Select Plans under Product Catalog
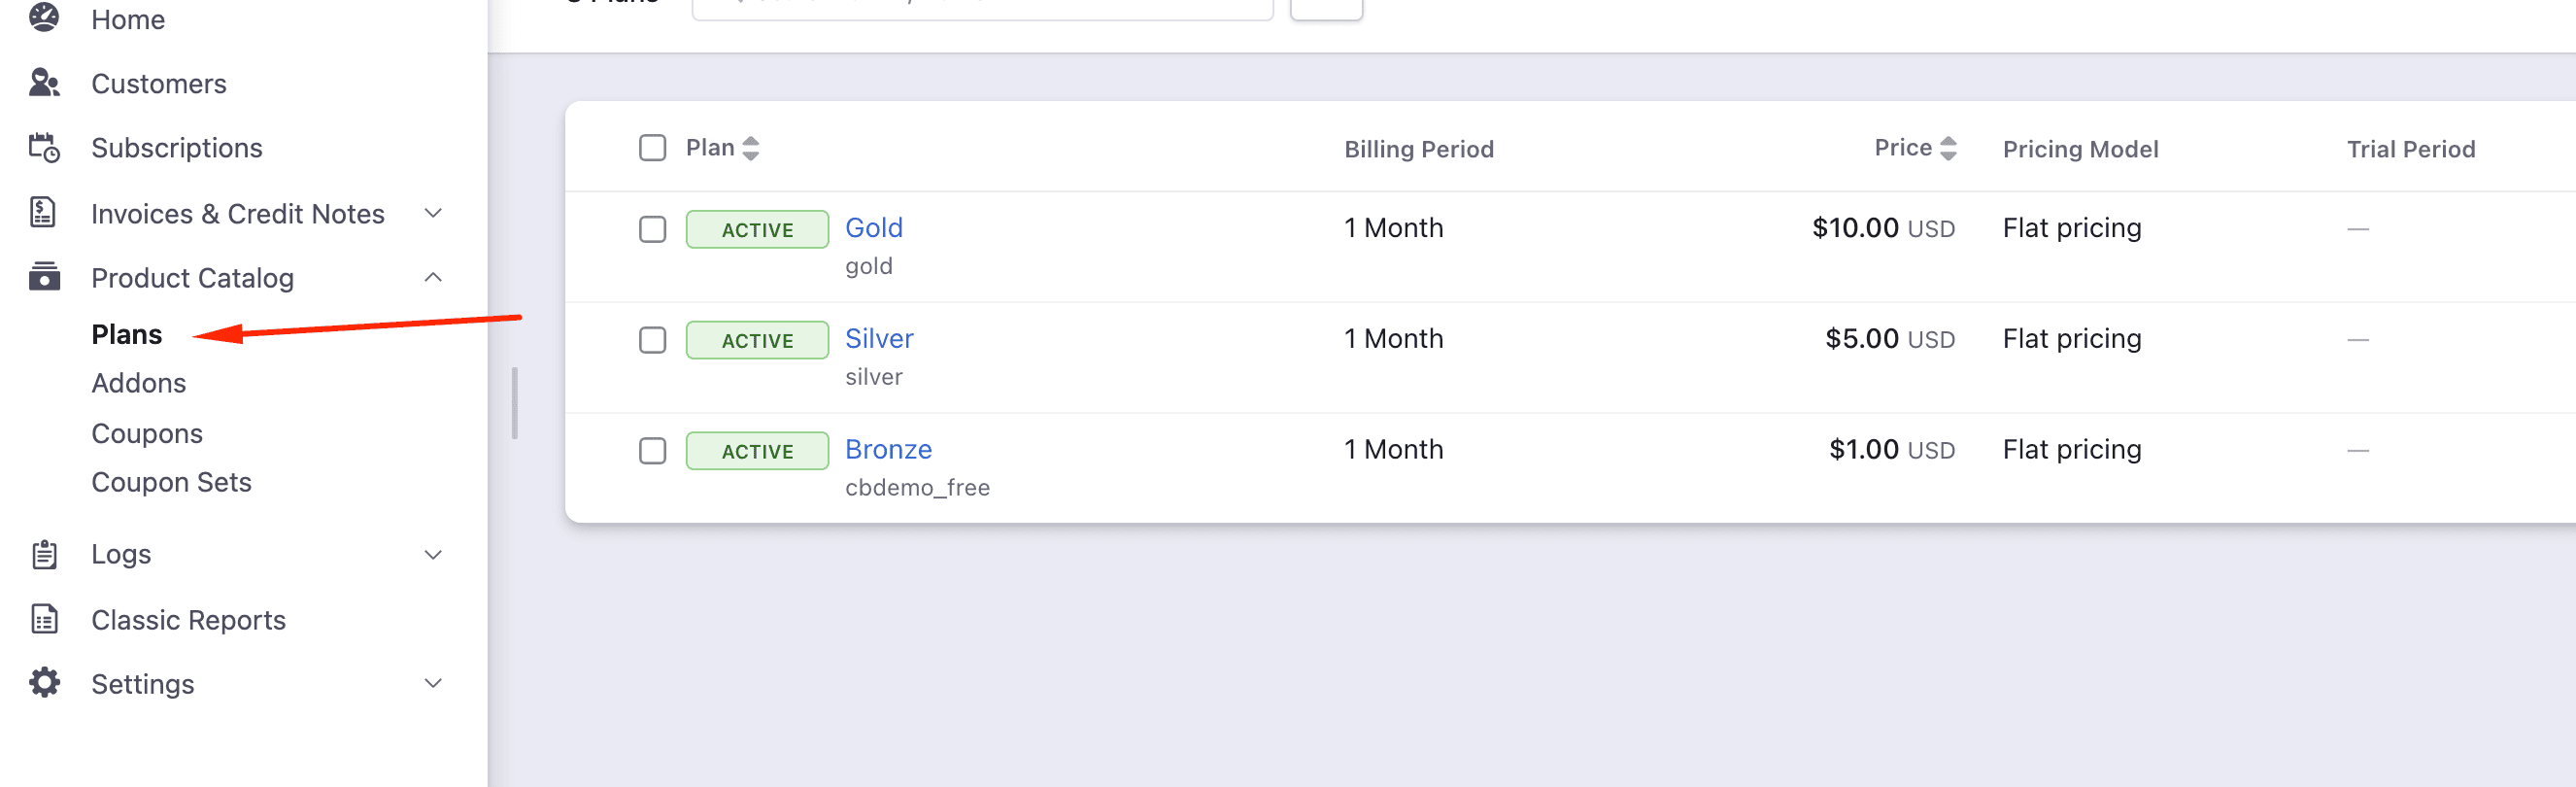Viewport: 2576px width, 787px height. coord(127,334)
